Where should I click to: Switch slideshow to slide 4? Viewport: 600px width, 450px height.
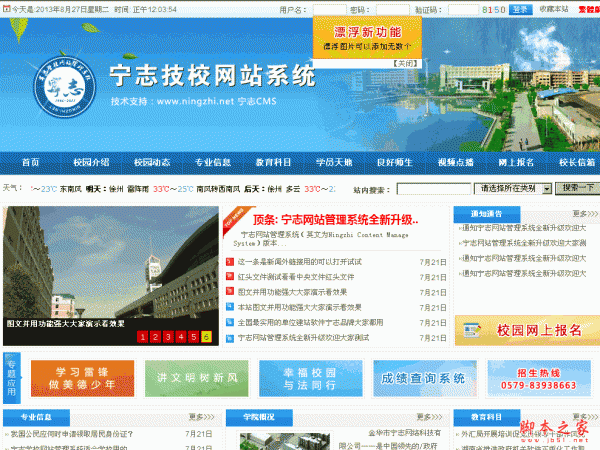181,337
